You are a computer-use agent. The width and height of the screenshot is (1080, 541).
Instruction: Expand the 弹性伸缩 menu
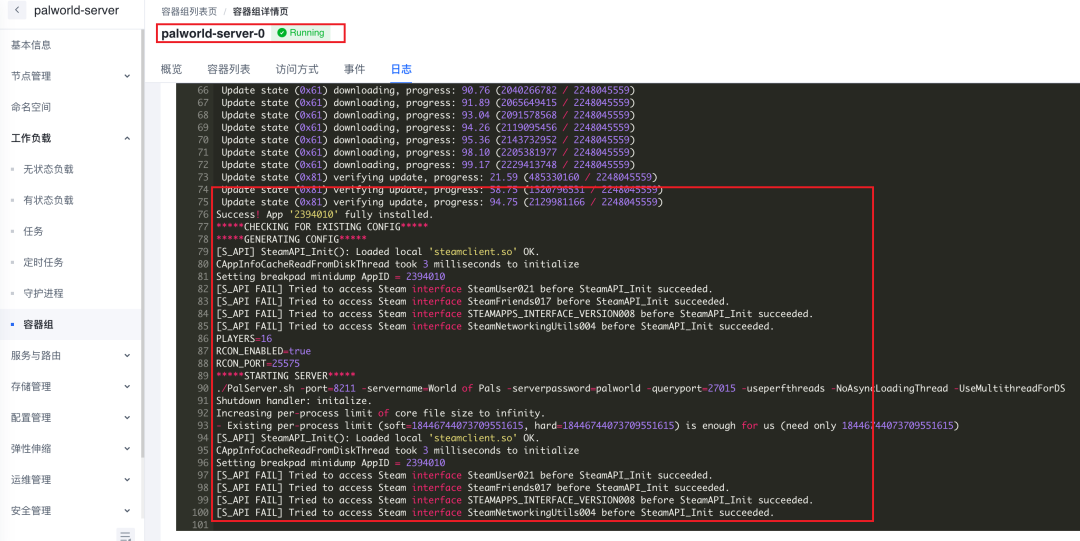pos(126,449)
